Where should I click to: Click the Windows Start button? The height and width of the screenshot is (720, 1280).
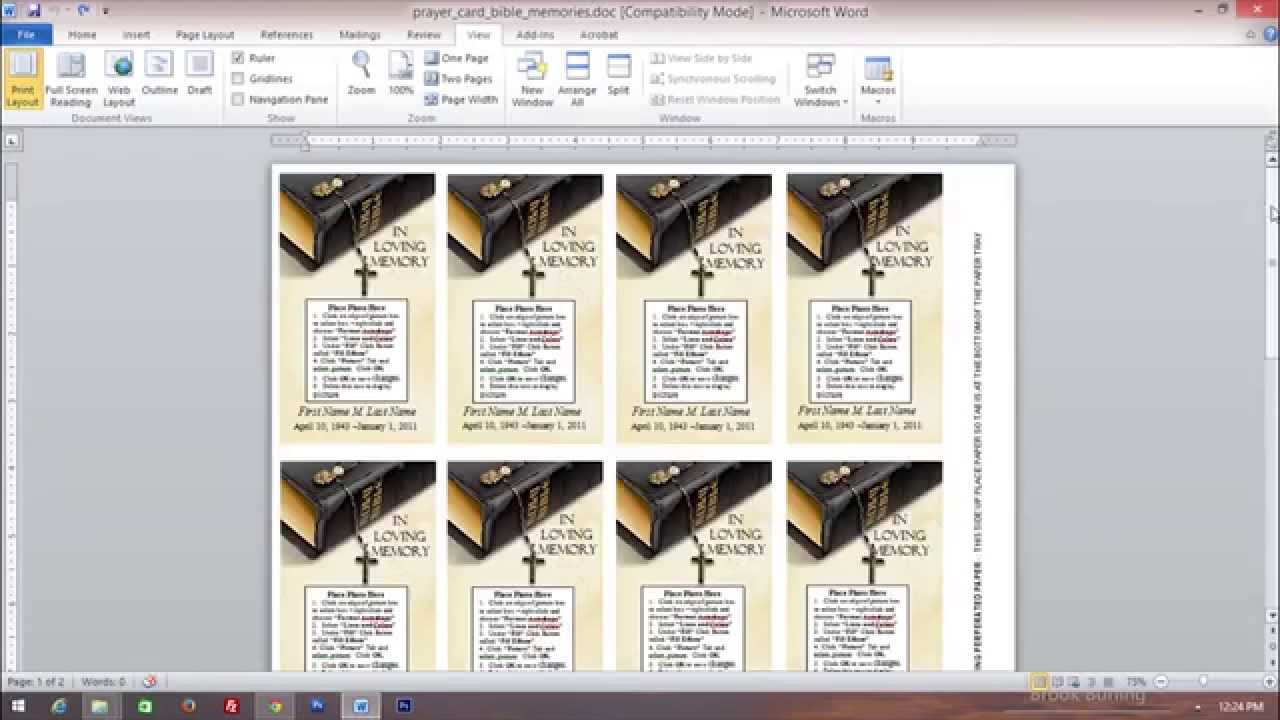point(17,706)
